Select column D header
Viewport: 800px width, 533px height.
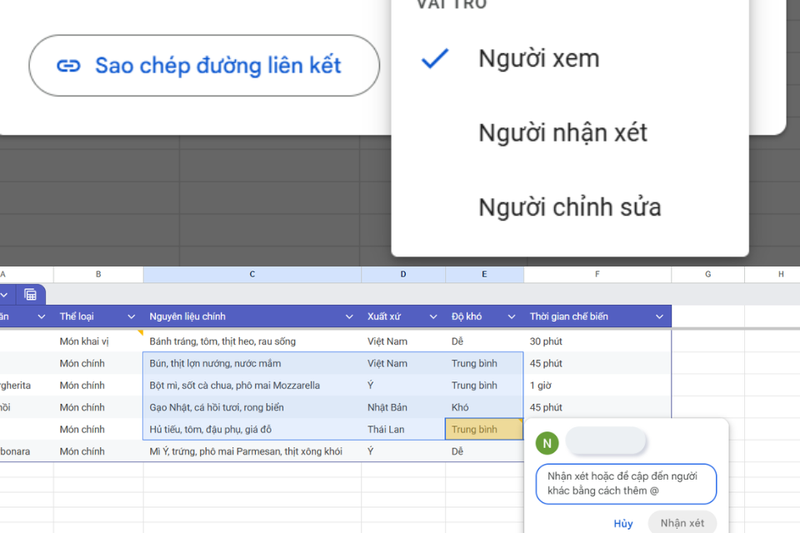403,274
